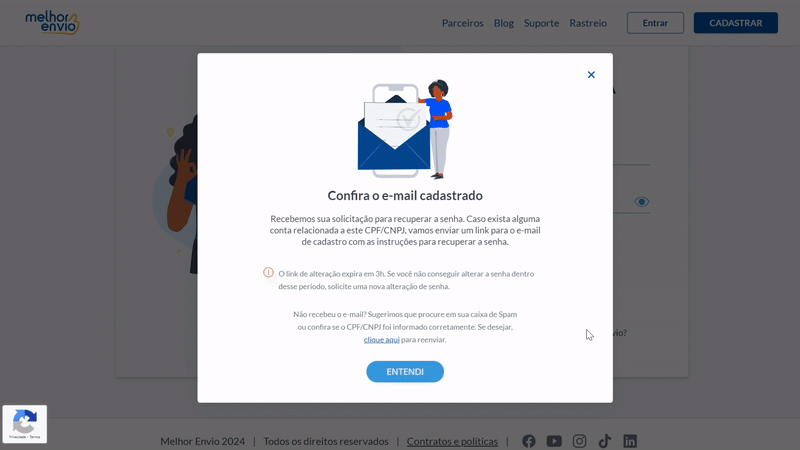Open the Facebook footer icon
Viewport: 800px width, 450px height.
[x=529, y=441]
